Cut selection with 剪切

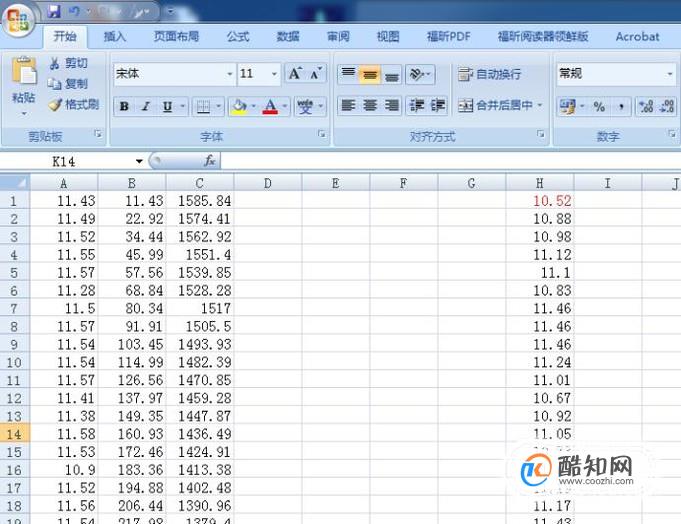tap(68, 63)
